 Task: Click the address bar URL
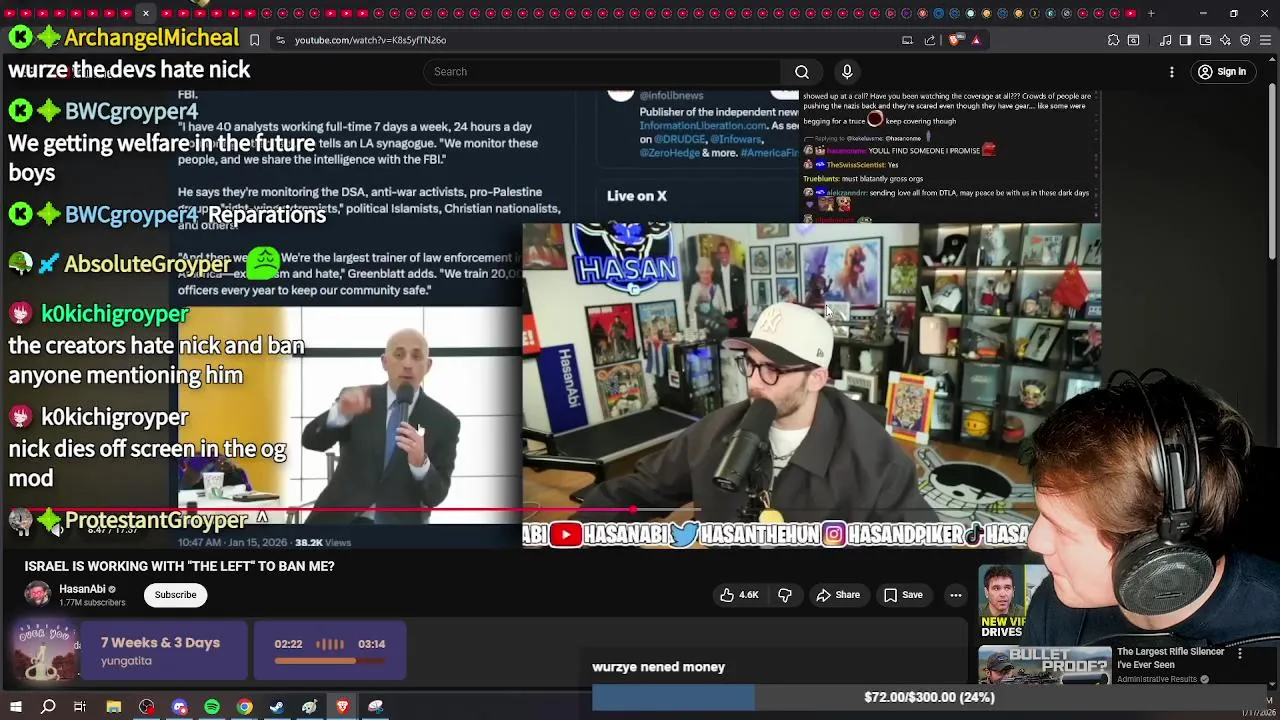[370, 40]
